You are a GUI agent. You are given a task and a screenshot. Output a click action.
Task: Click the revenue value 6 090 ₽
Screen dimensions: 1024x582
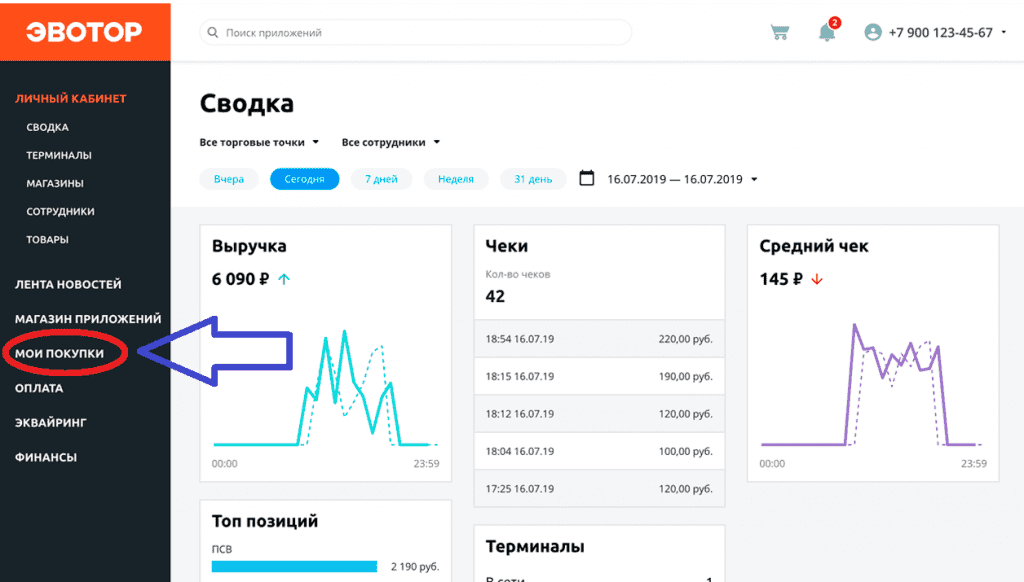pos(240,280)
